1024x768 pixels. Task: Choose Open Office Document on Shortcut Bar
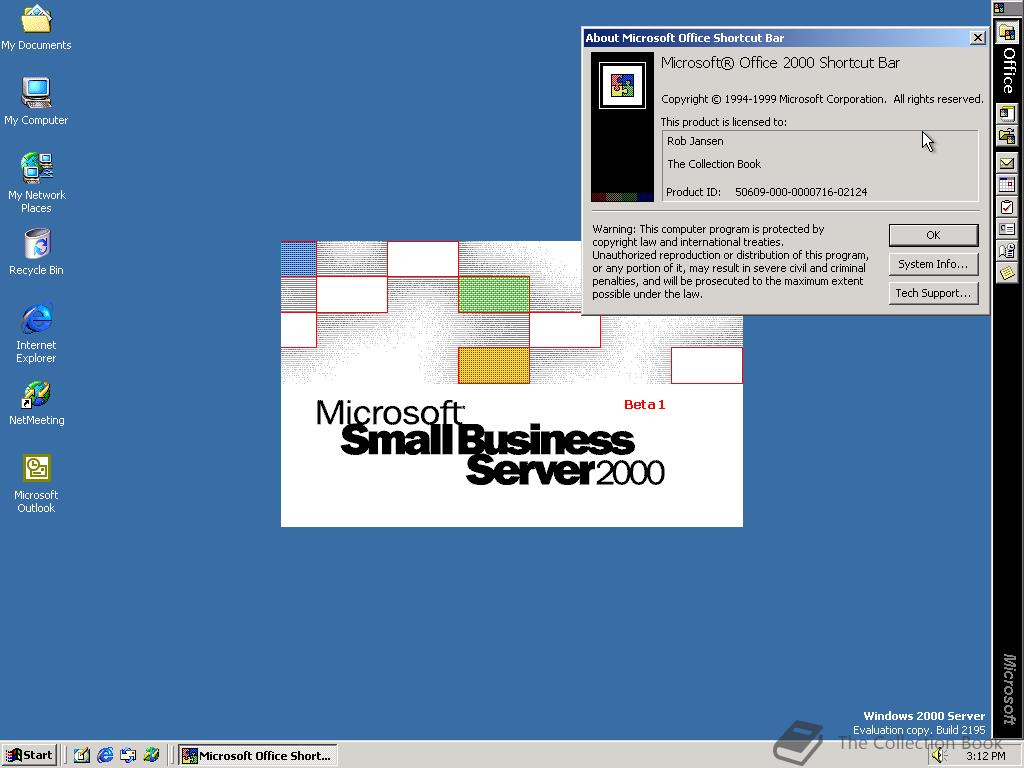(x=1007, y=136)
